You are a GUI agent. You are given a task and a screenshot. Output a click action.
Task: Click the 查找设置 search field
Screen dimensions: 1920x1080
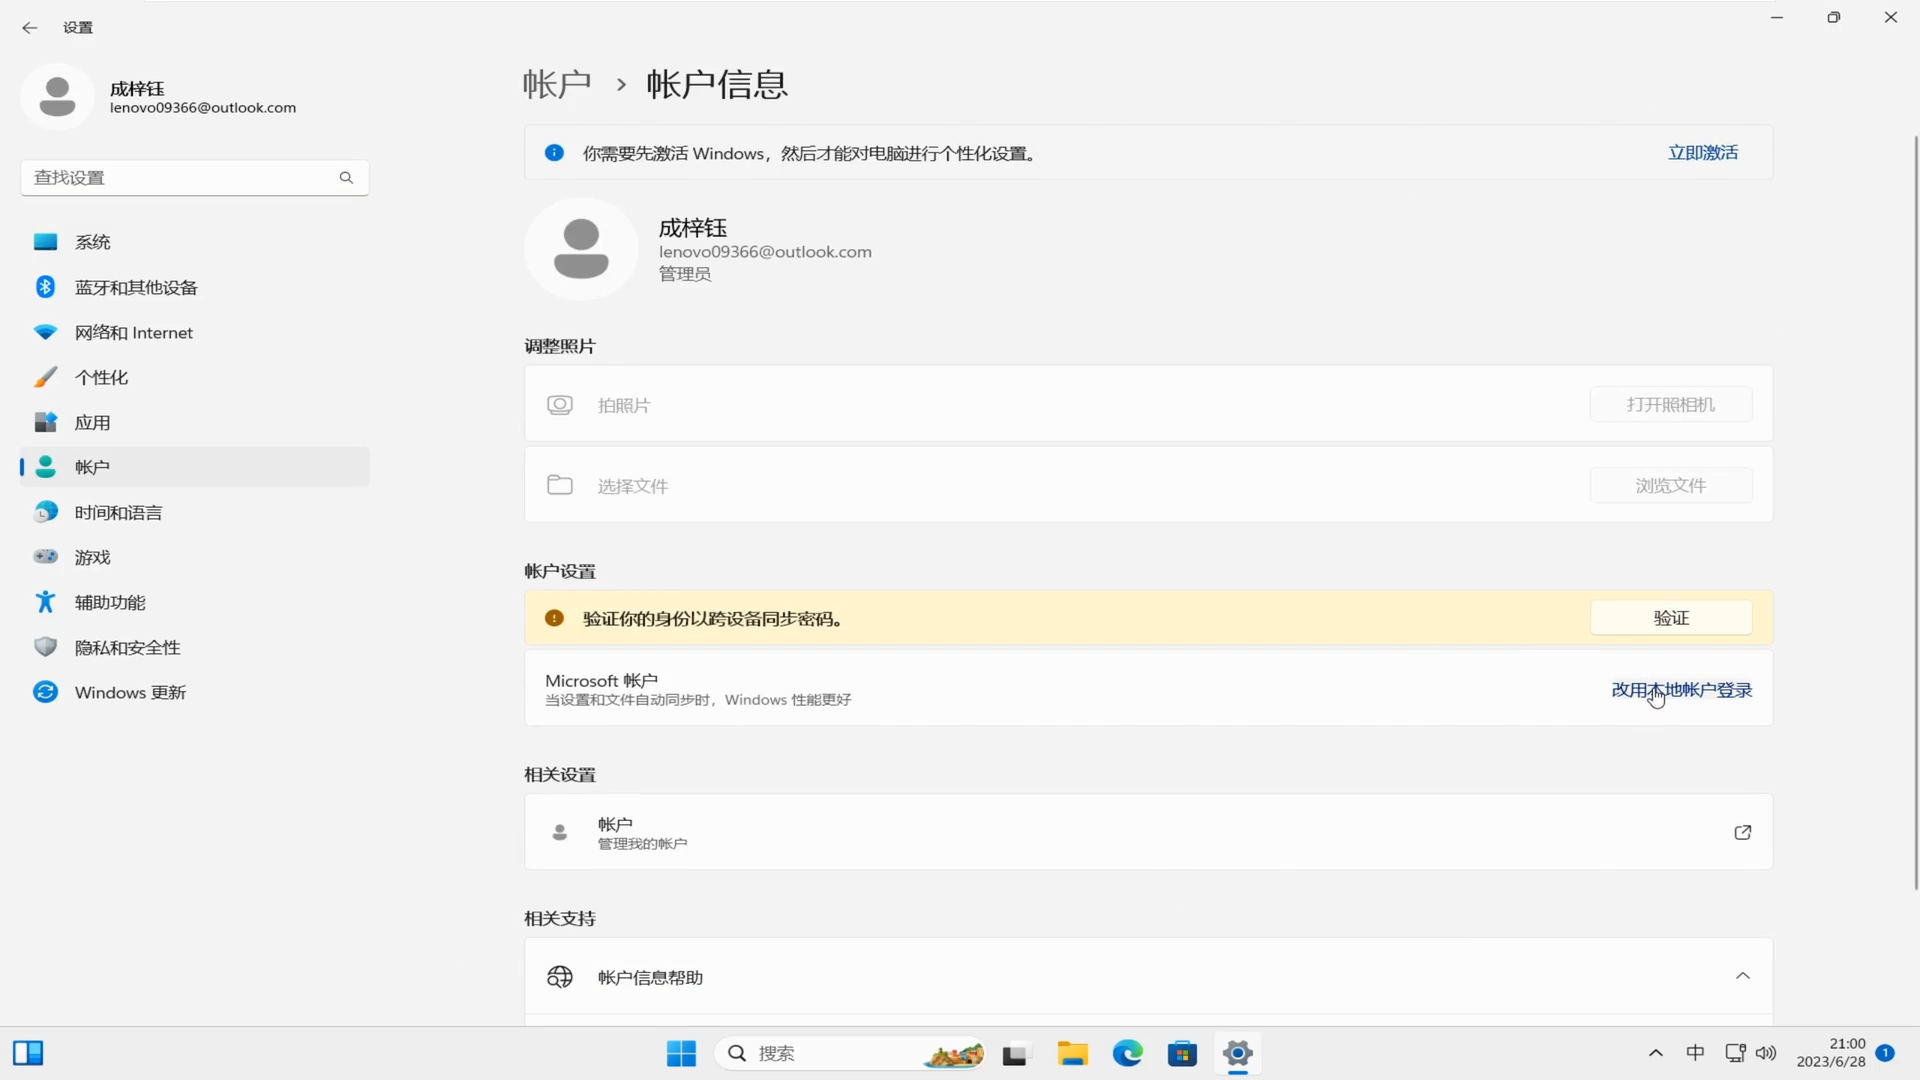tap(180, 178)
